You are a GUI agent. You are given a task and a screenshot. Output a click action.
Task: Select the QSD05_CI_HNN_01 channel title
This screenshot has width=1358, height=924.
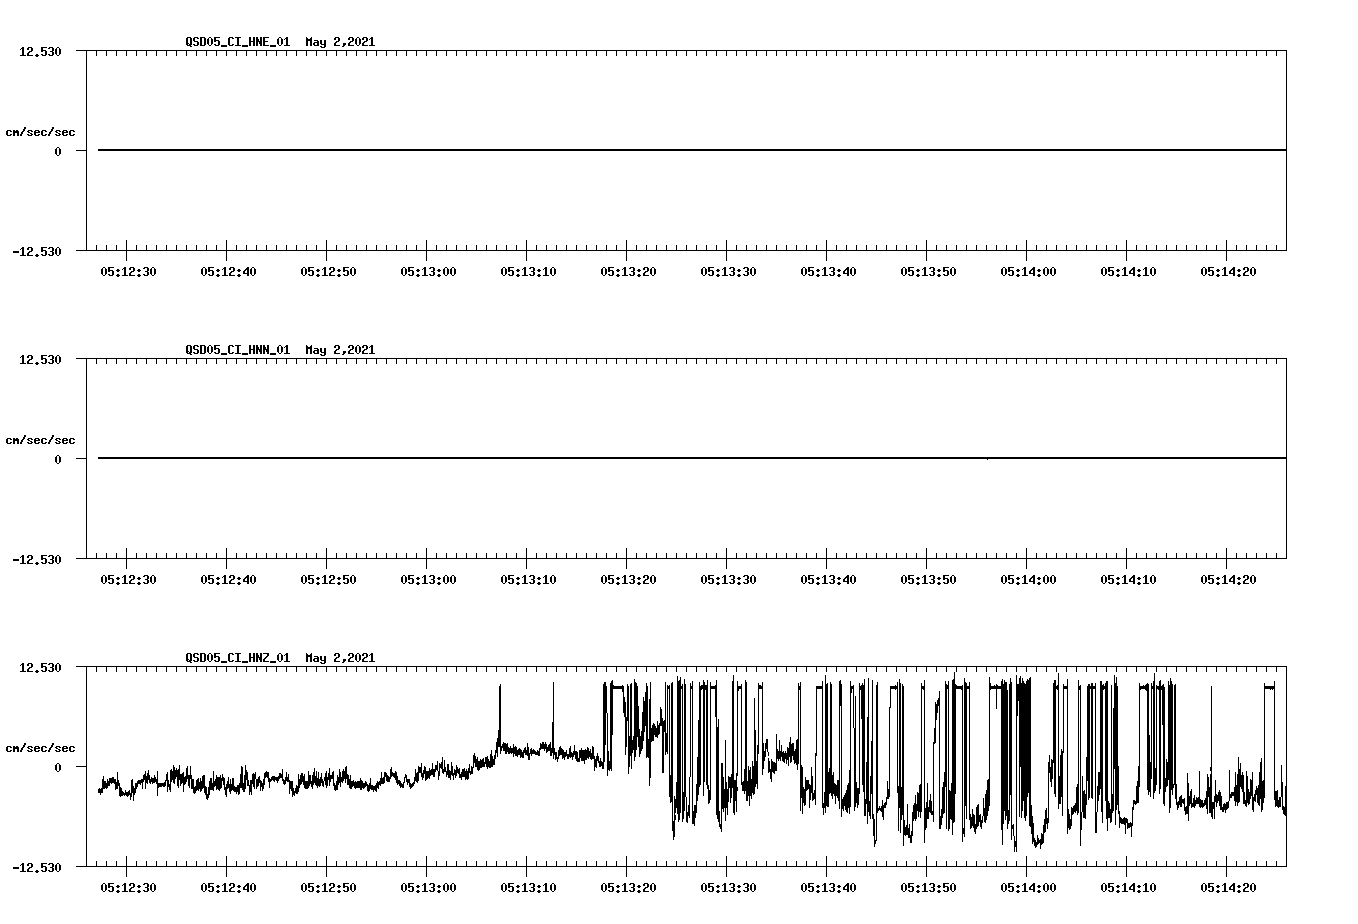click(x=238, y=350)
